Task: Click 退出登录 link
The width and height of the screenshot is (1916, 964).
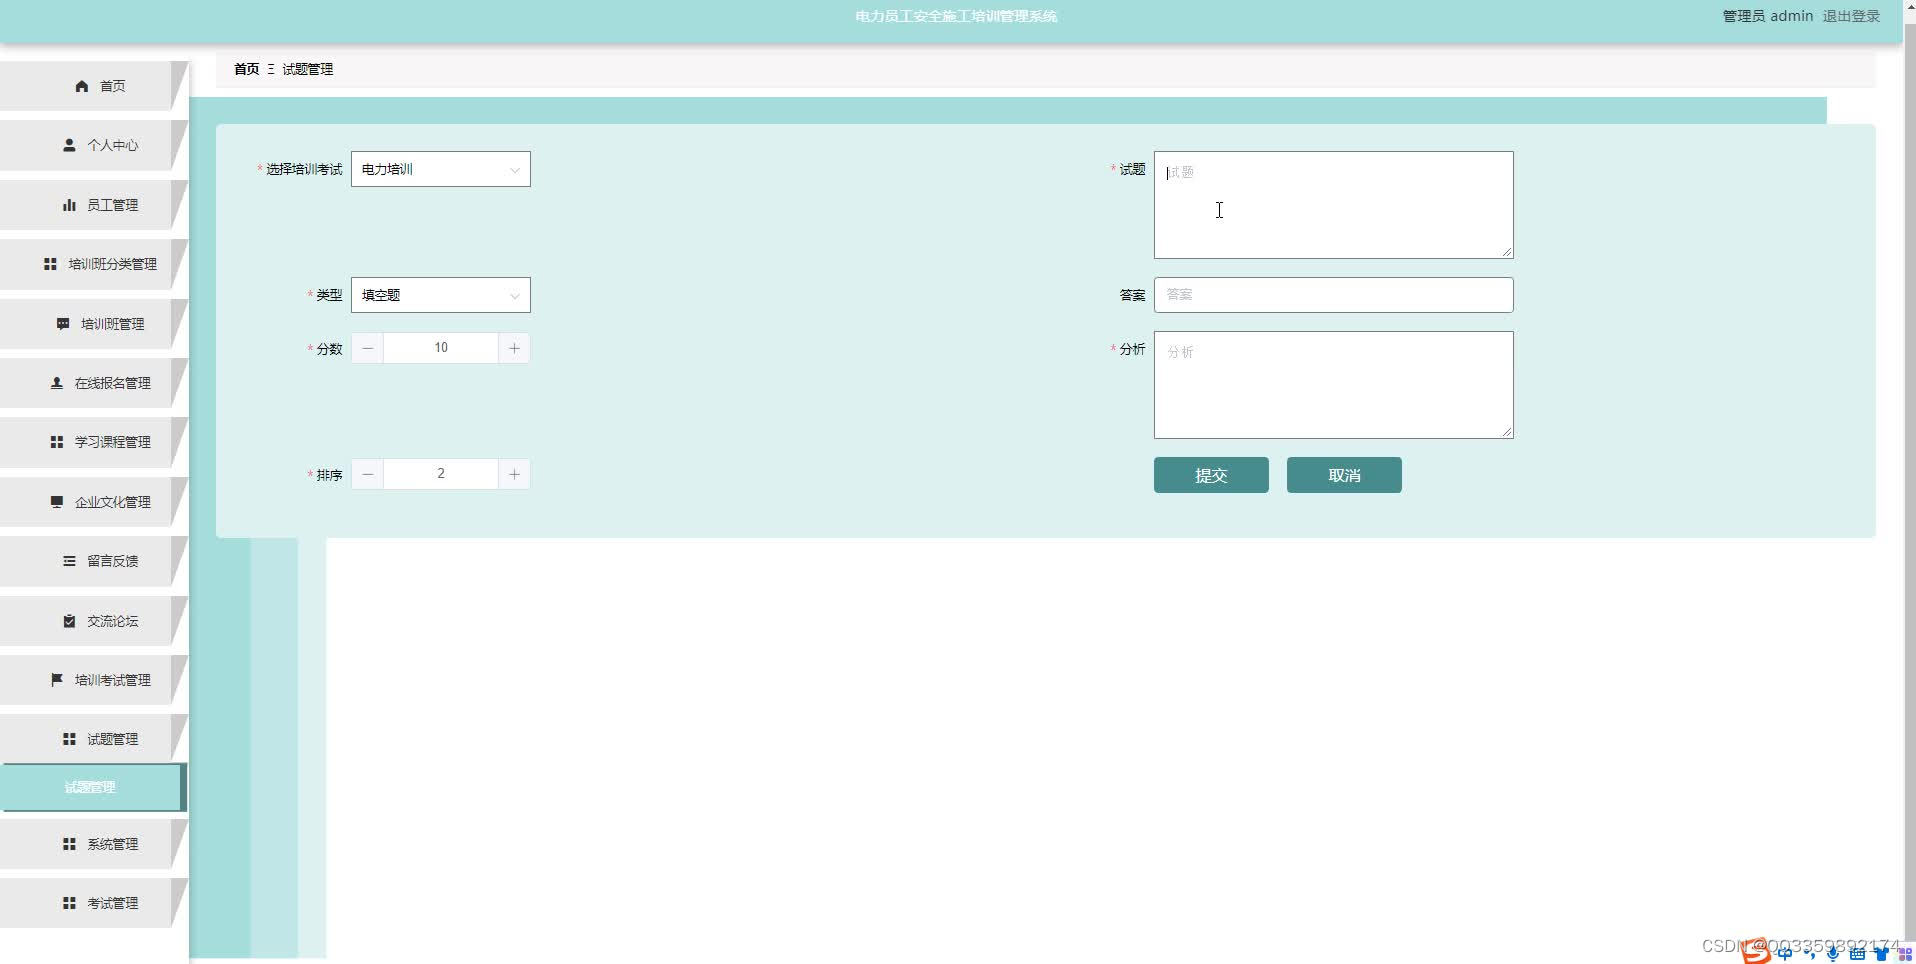Action: 1851,16
